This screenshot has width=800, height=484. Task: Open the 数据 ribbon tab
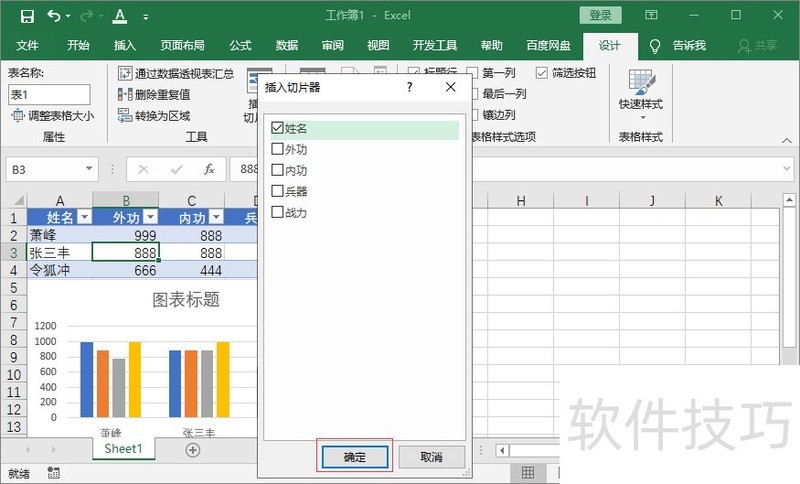point(287,45)
